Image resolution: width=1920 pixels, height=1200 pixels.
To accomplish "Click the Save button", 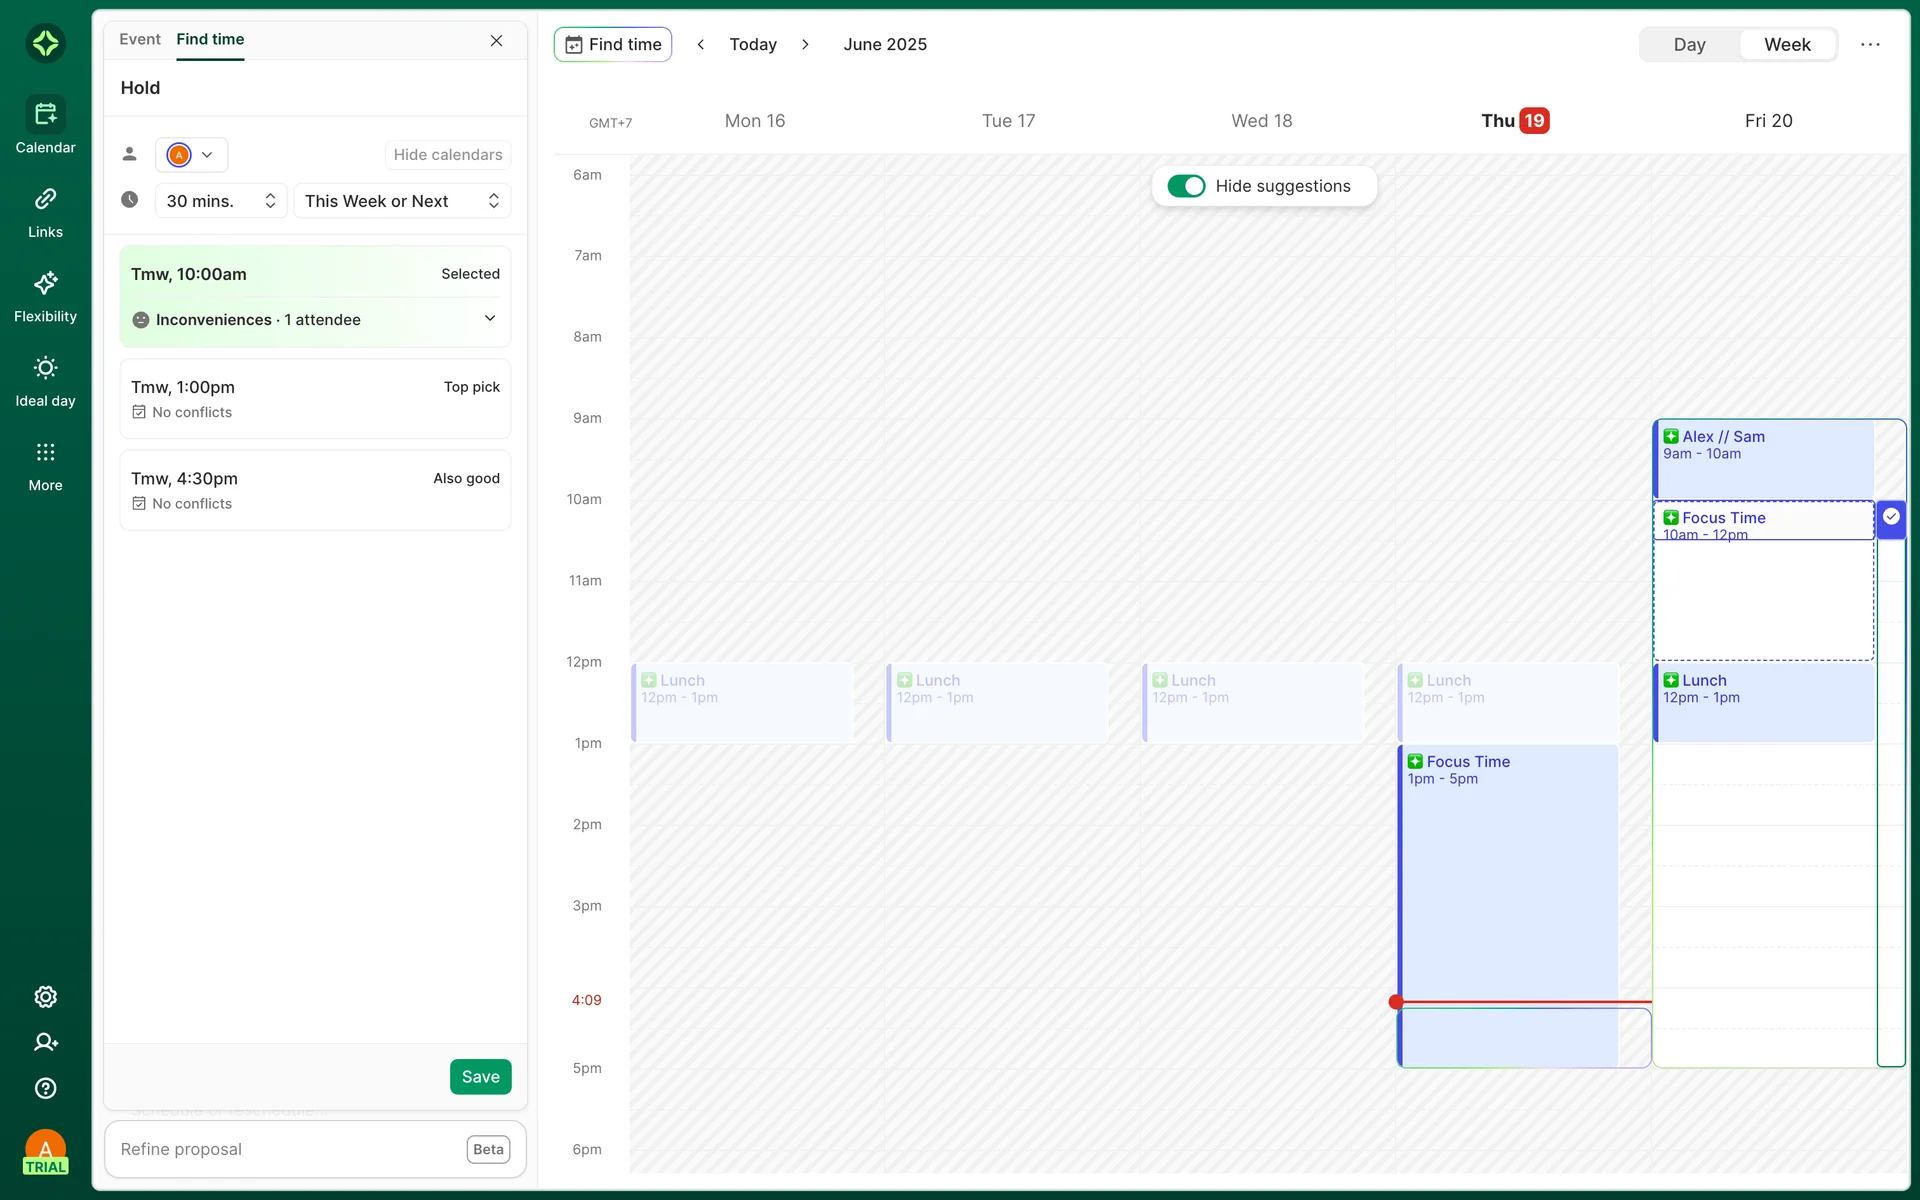I will (x=480, y=1076).
